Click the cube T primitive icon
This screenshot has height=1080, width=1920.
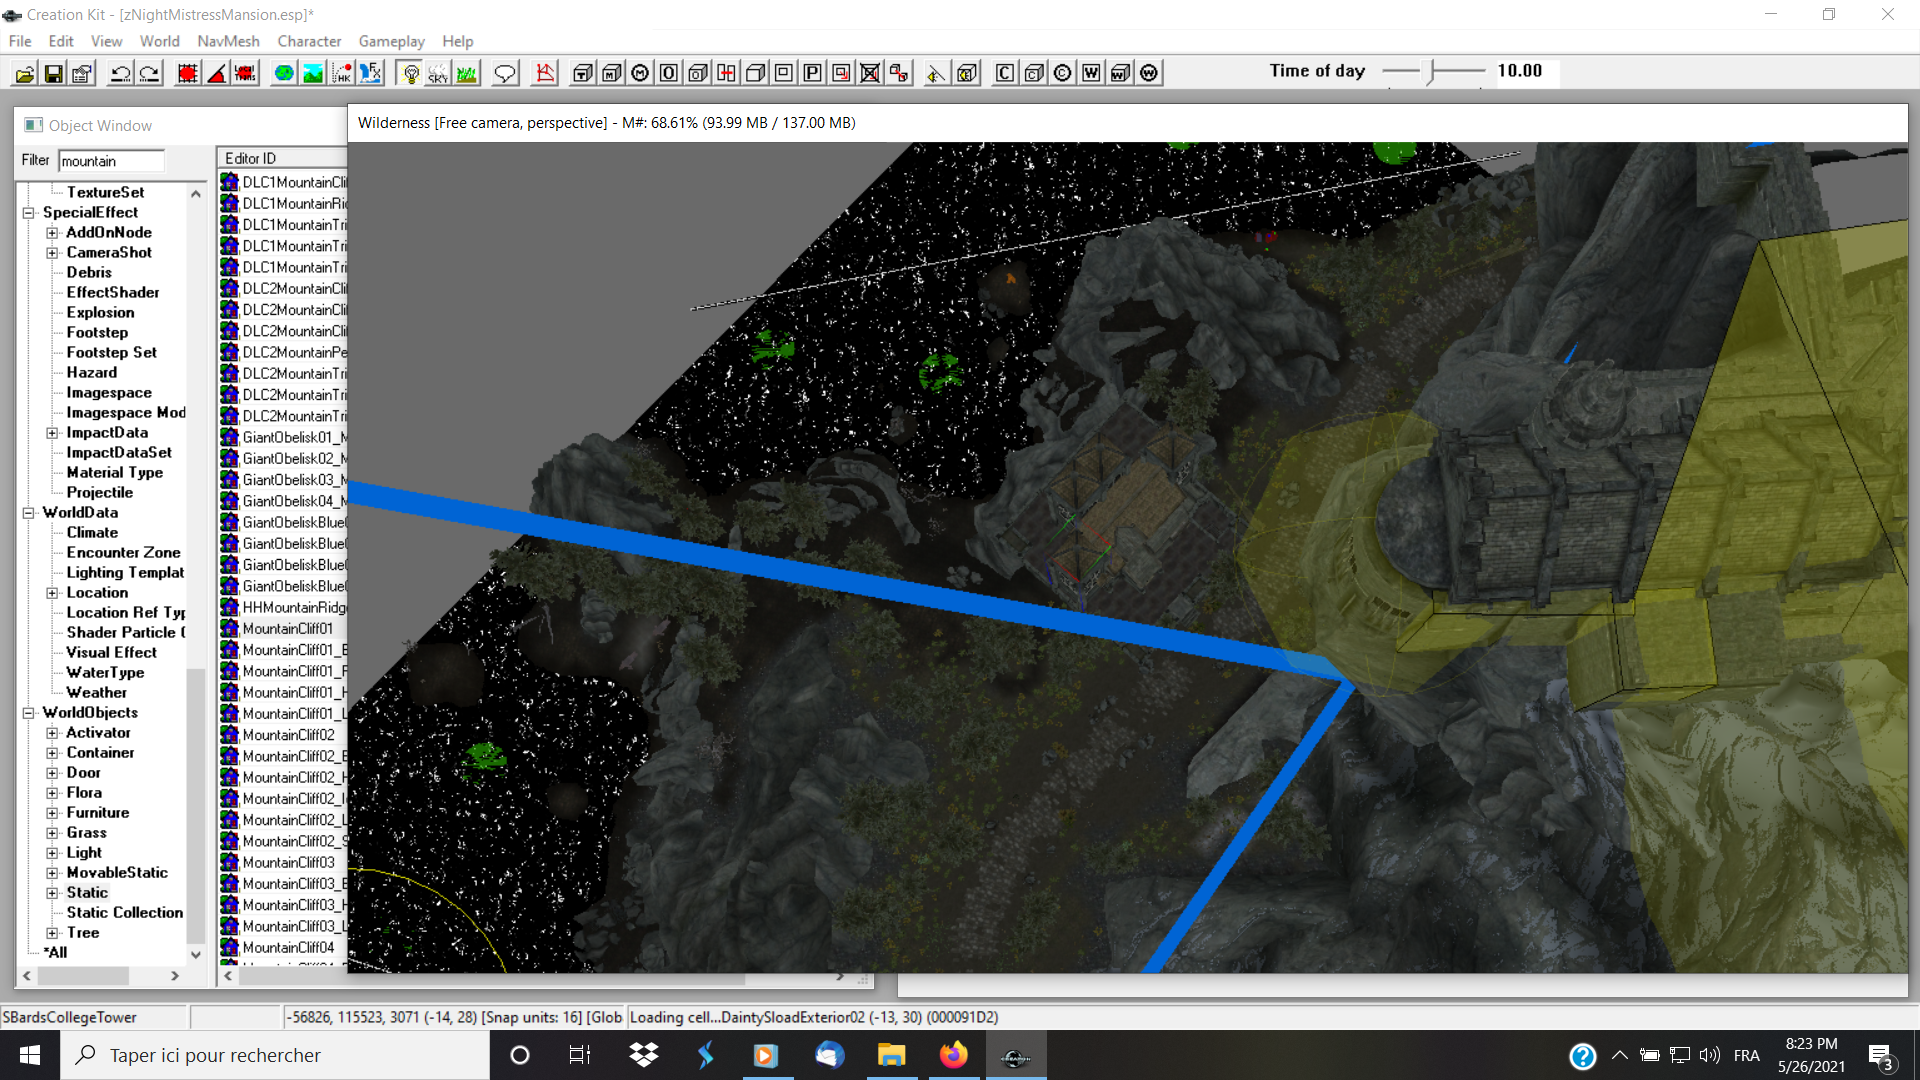click(x=583, y=73)
